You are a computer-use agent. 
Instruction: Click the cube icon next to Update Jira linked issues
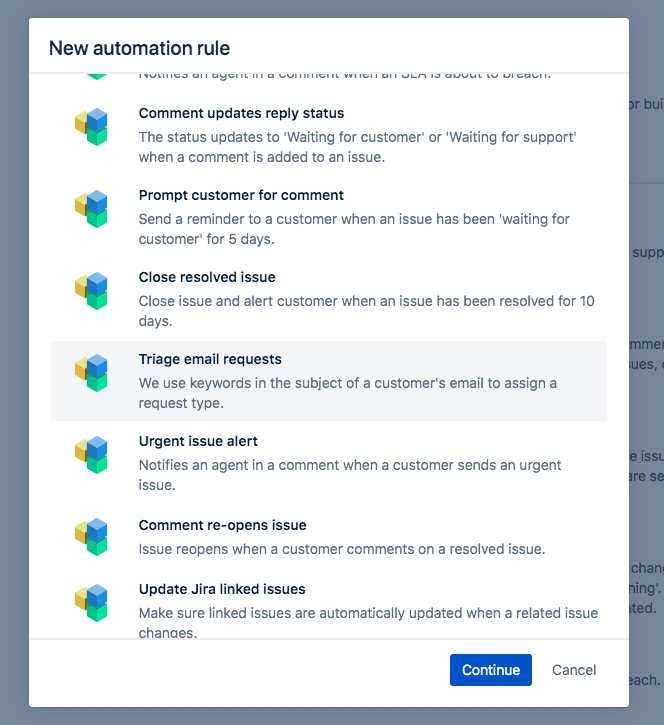[x=91, y=602]
